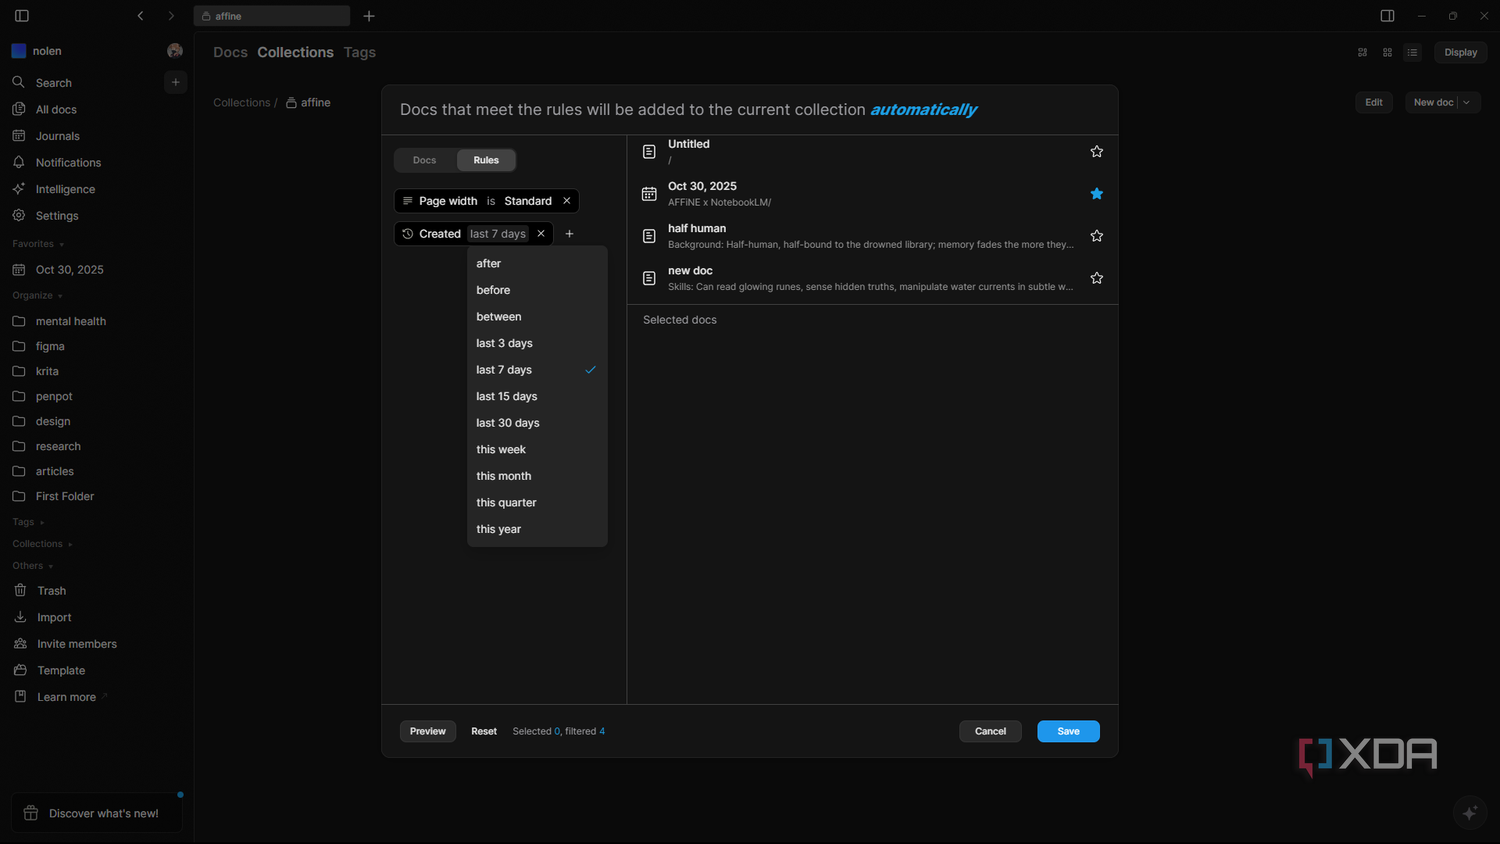Open Intelligence in the sidebar

[65, 189]
